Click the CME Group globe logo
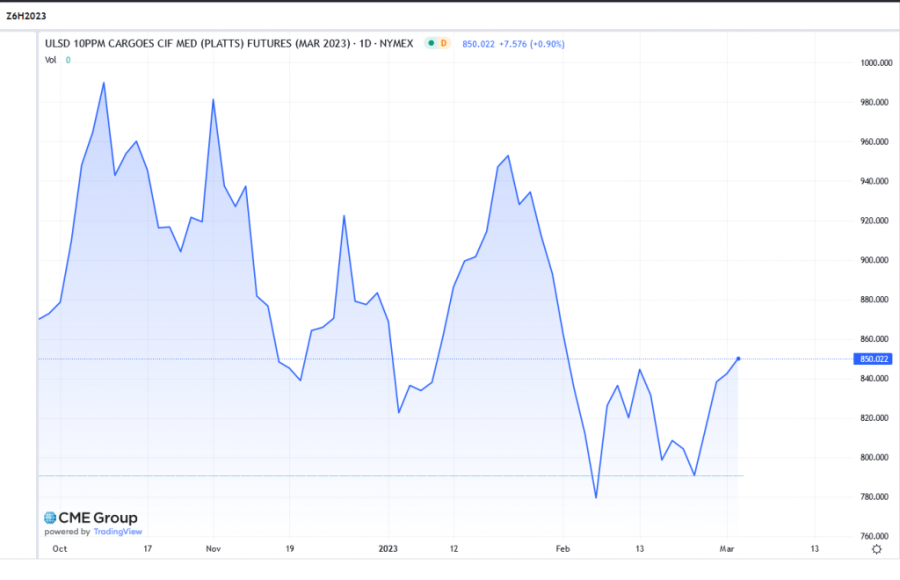Viewport: 900px width, 580px height. coord(49,518)
